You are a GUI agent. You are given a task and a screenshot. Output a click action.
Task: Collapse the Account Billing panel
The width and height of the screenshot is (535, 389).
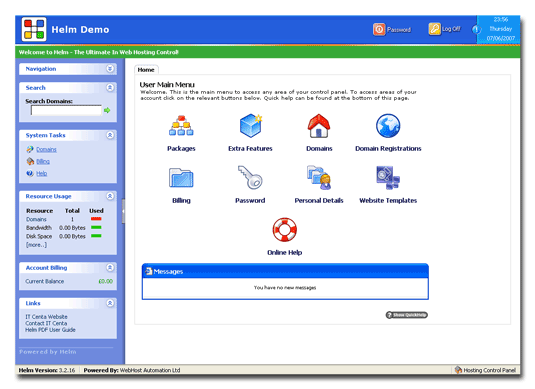point(110,268)
